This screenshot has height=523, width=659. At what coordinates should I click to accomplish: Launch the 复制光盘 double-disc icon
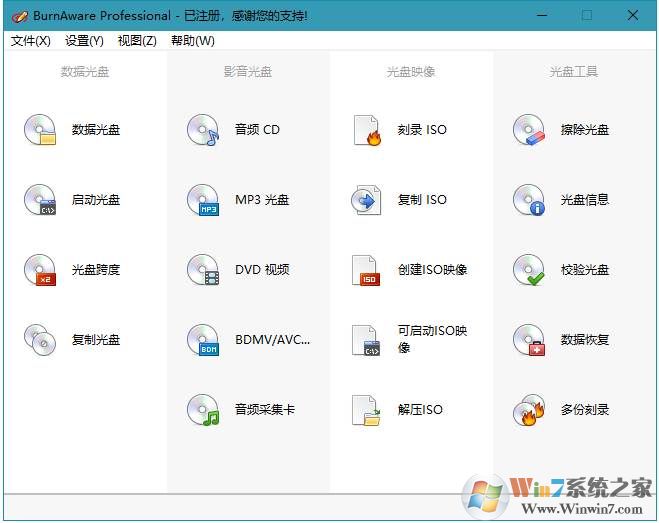(40, 340)
